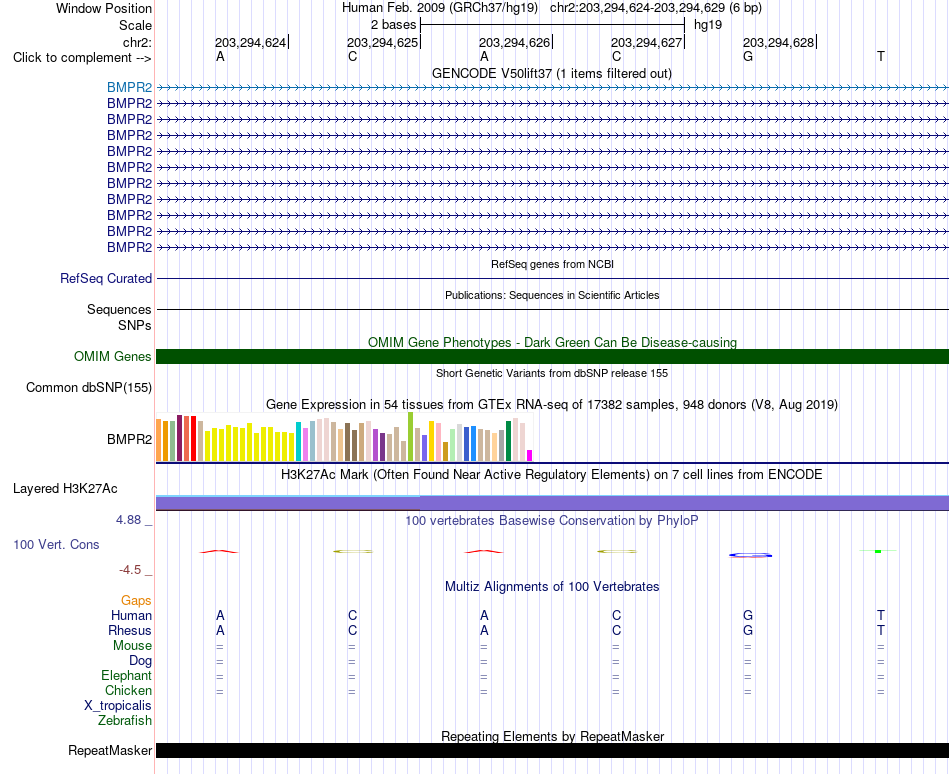Click position label 203,294,624
The width and height of the screenshot is (950, 774).
point(250,42)
